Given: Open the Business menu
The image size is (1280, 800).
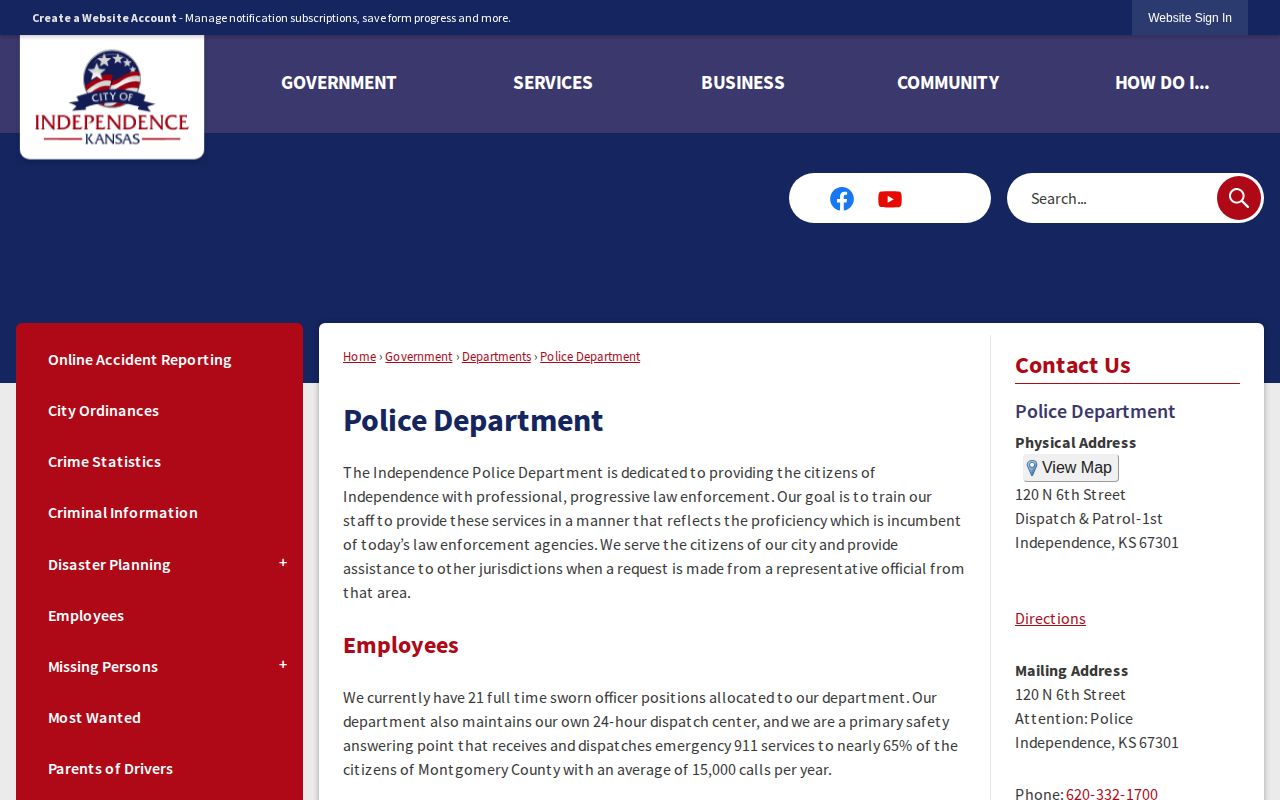Looking at the screenshot, I should (x=743, y=83).
